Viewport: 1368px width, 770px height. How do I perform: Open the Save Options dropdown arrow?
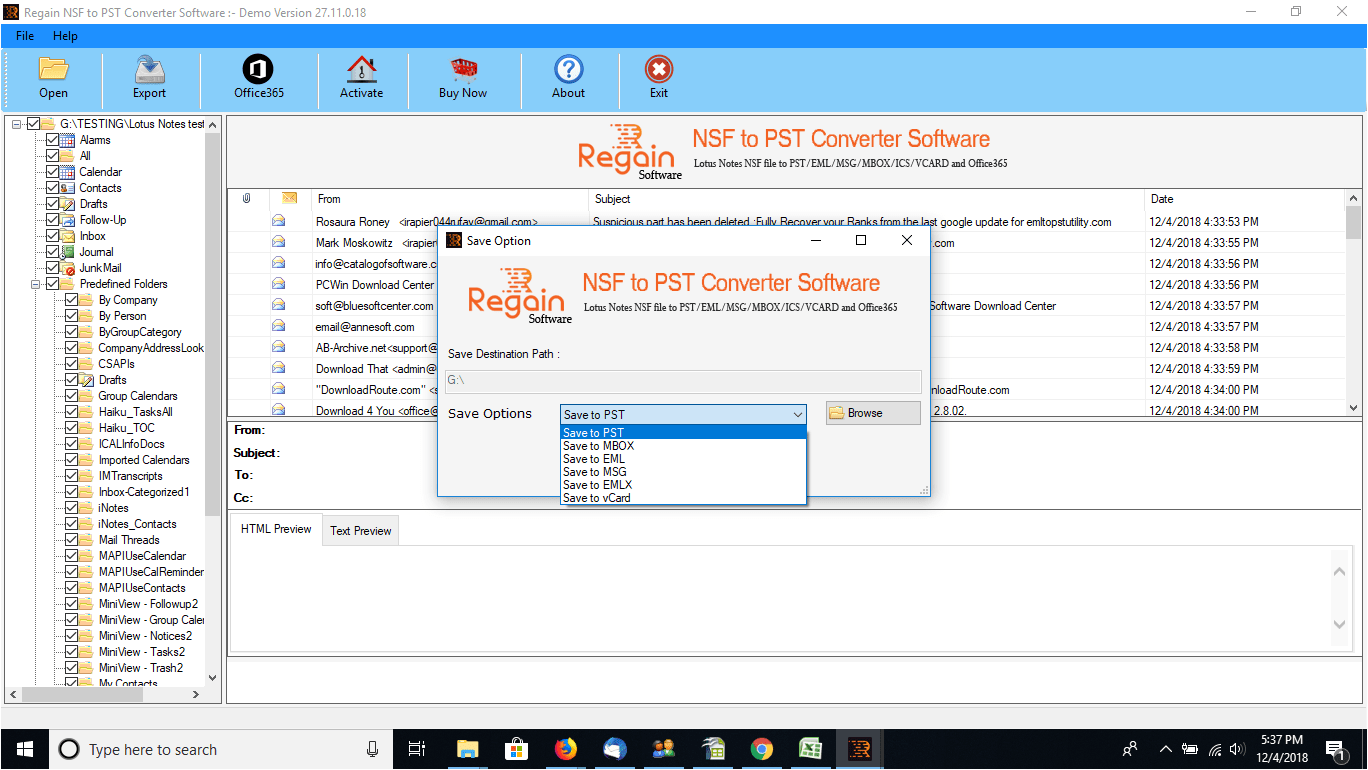(x=797, y=415)
